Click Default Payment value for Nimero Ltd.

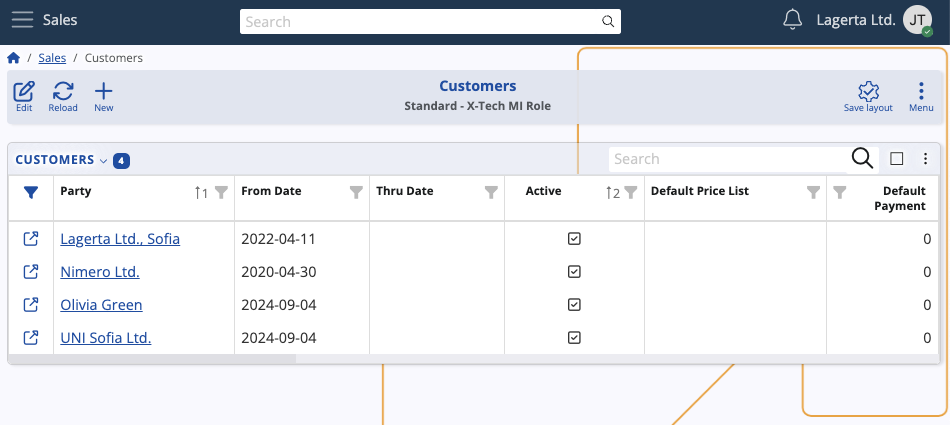[x=926, y=272]
